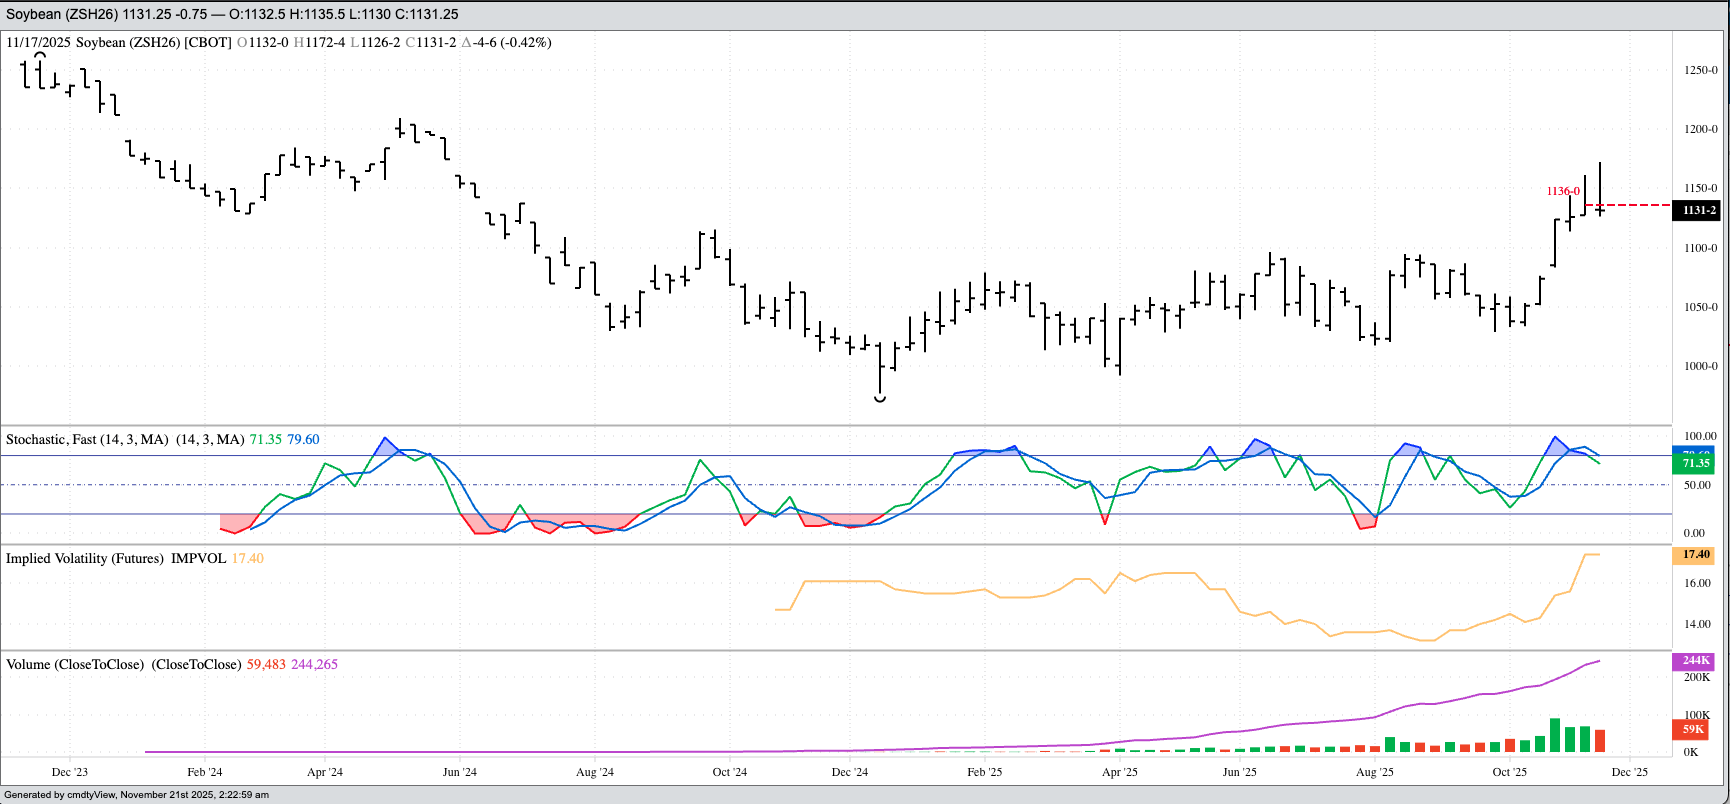Click the red 1136-0 price level label
This screenshot has height=804, width=1730.
coord(1562,191)
